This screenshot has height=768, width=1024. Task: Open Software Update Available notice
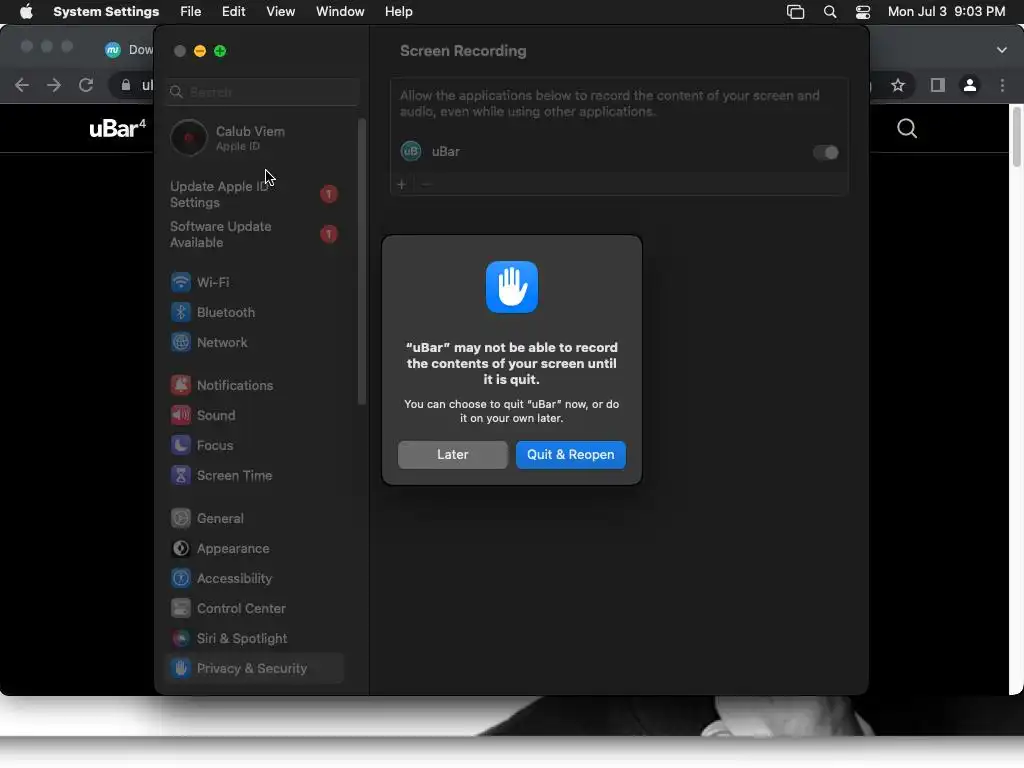[255, 234]
